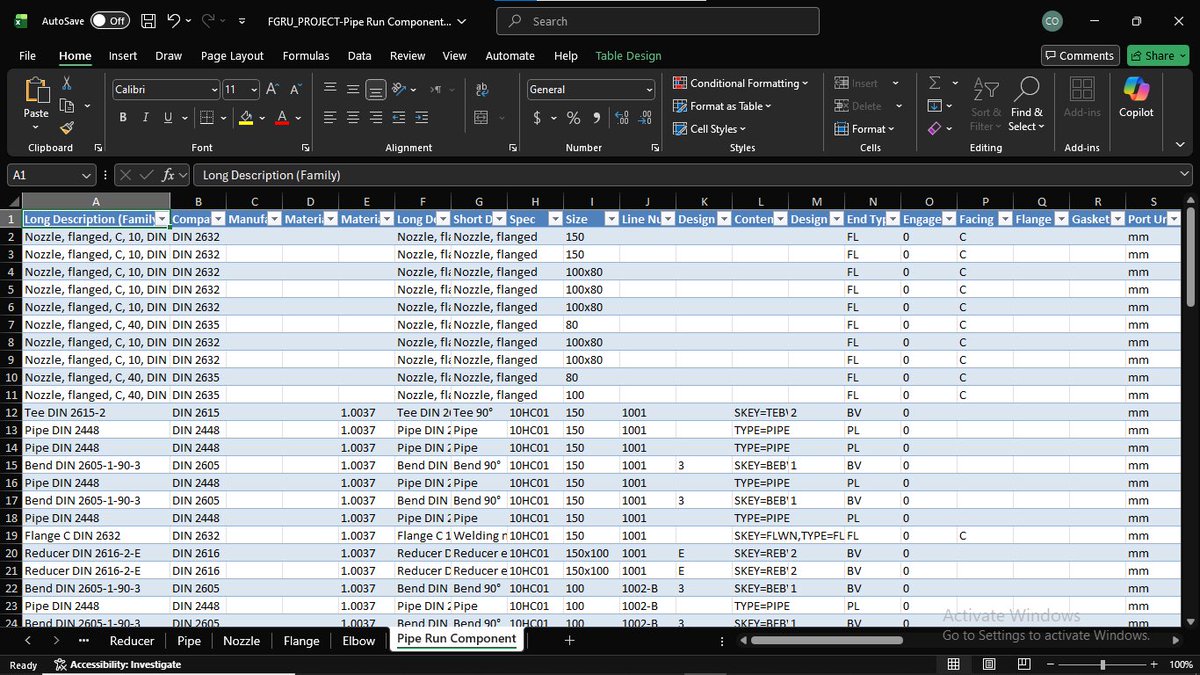Viewport: 1200px width, 675px height.
Task: Adjust the zoom slider in status bar
Action: click(1103, 665)
